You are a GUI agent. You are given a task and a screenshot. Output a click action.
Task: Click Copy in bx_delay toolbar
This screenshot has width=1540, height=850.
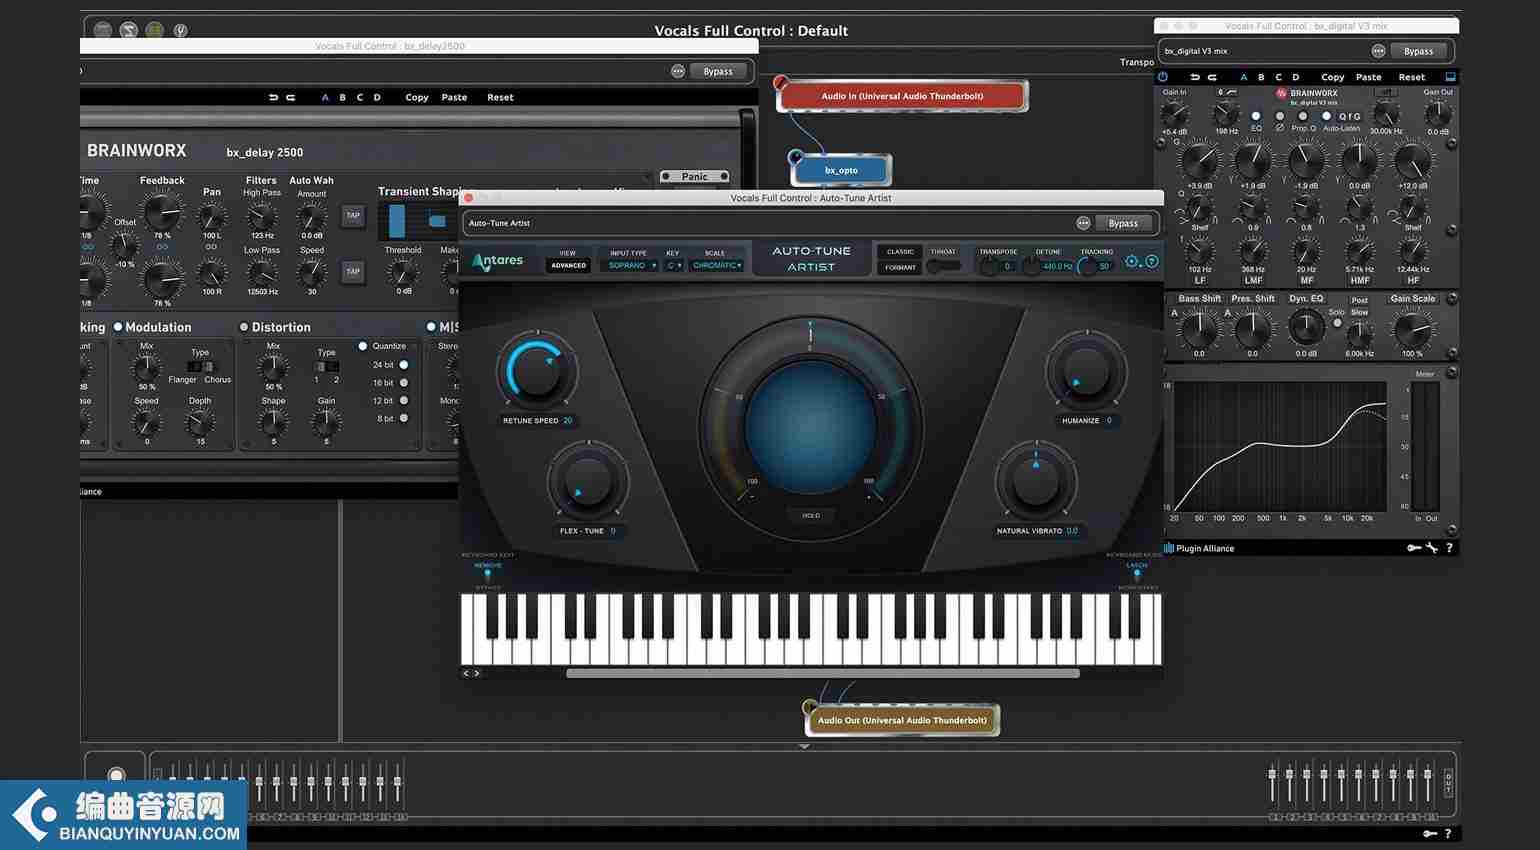click(x=417, y=97)
